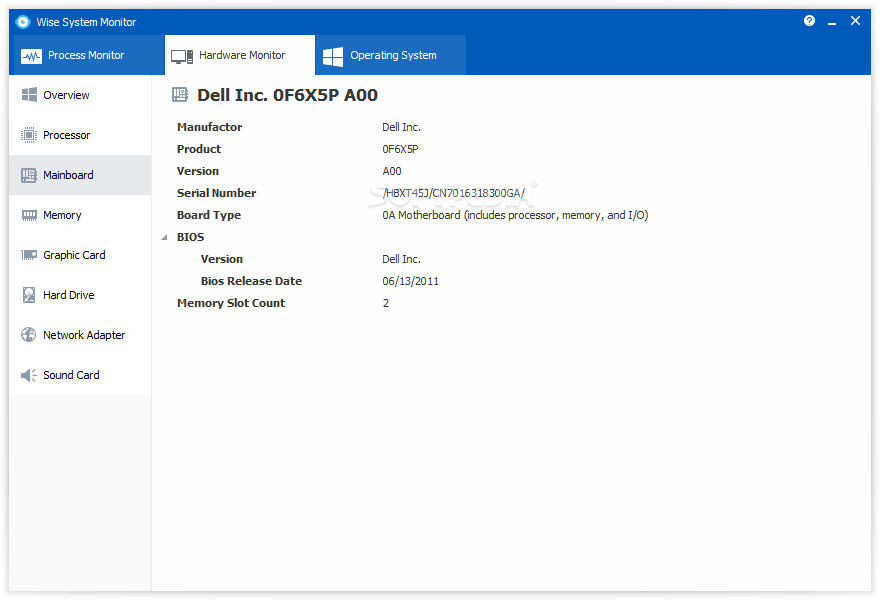Click the BIOS 'Version' sub-label
The width and height of the screenshot is (880, 600).
[222, 259]
